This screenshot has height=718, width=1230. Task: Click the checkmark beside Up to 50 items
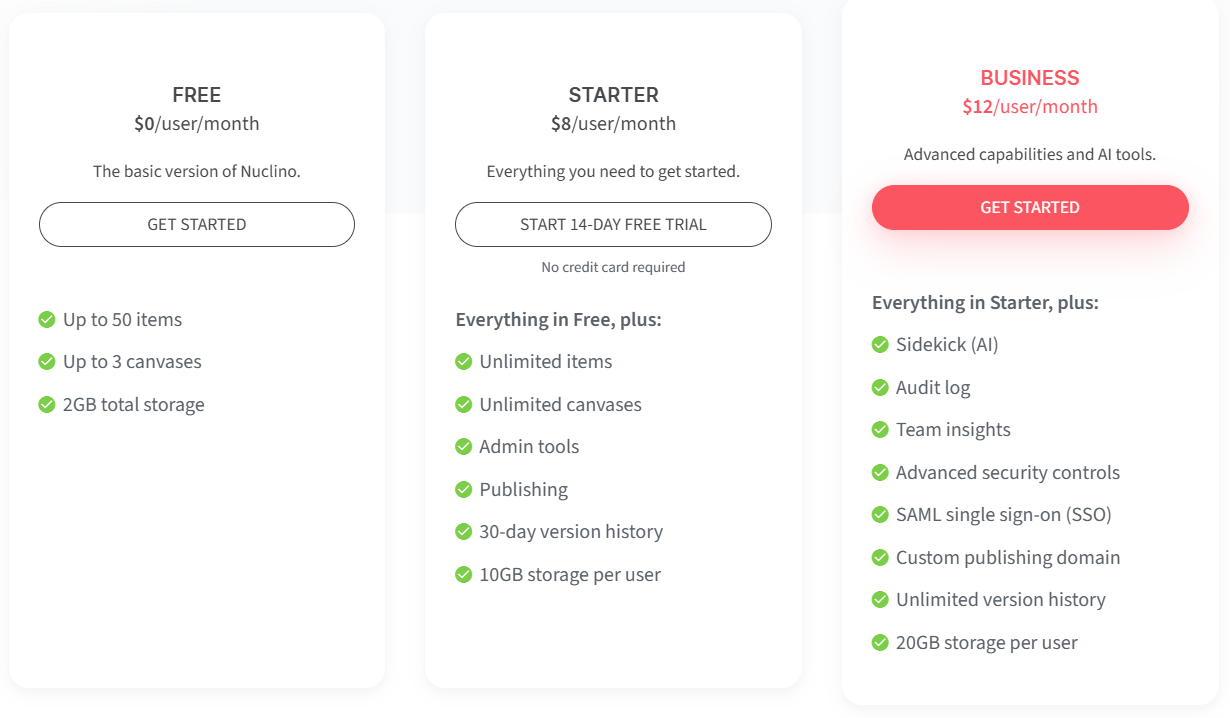(47, 320)
